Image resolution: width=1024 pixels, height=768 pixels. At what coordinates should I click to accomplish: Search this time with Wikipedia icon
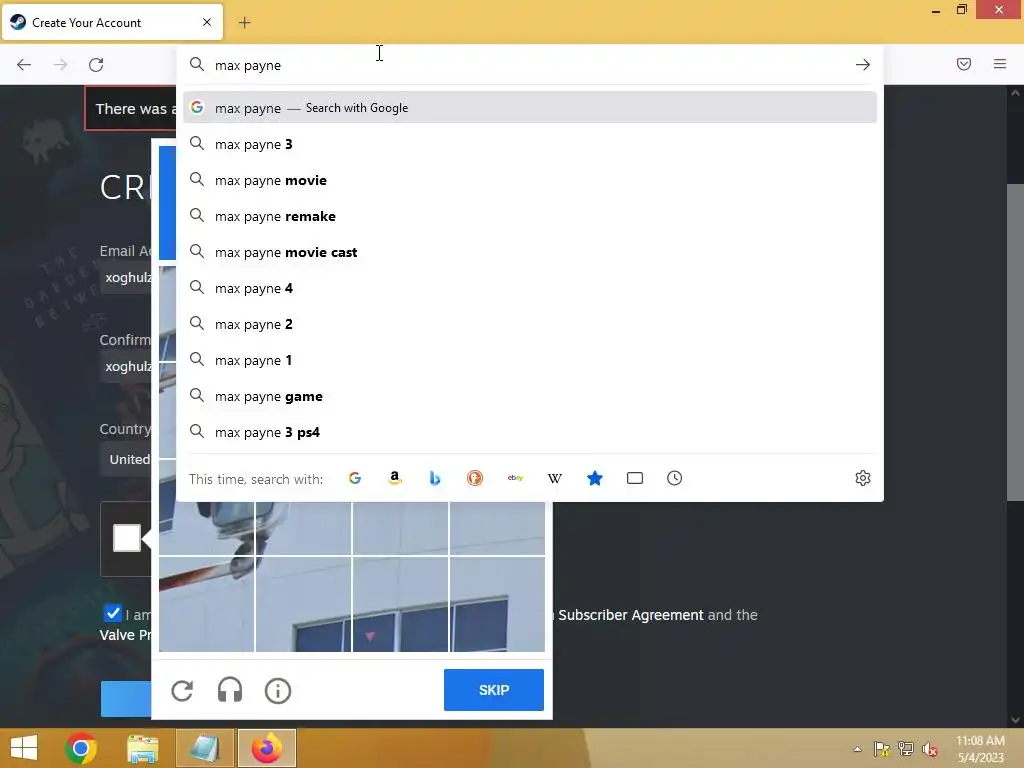click(554, 478)
